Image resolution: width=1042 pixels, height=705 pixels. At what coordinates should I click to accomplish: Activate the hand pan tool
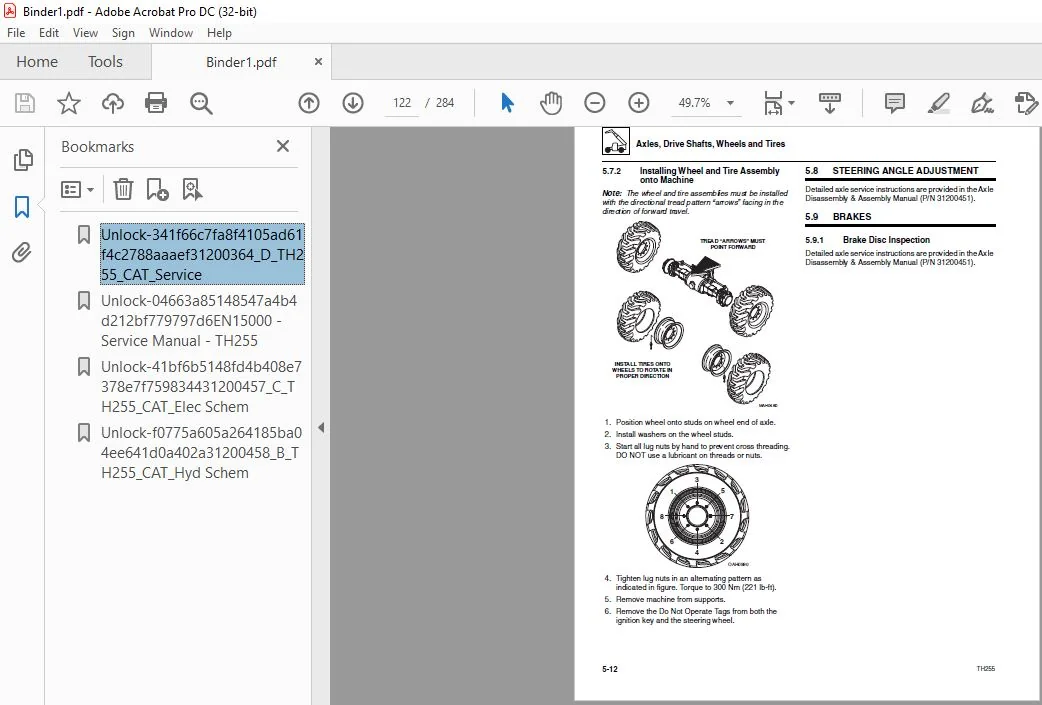pos(551,103)
